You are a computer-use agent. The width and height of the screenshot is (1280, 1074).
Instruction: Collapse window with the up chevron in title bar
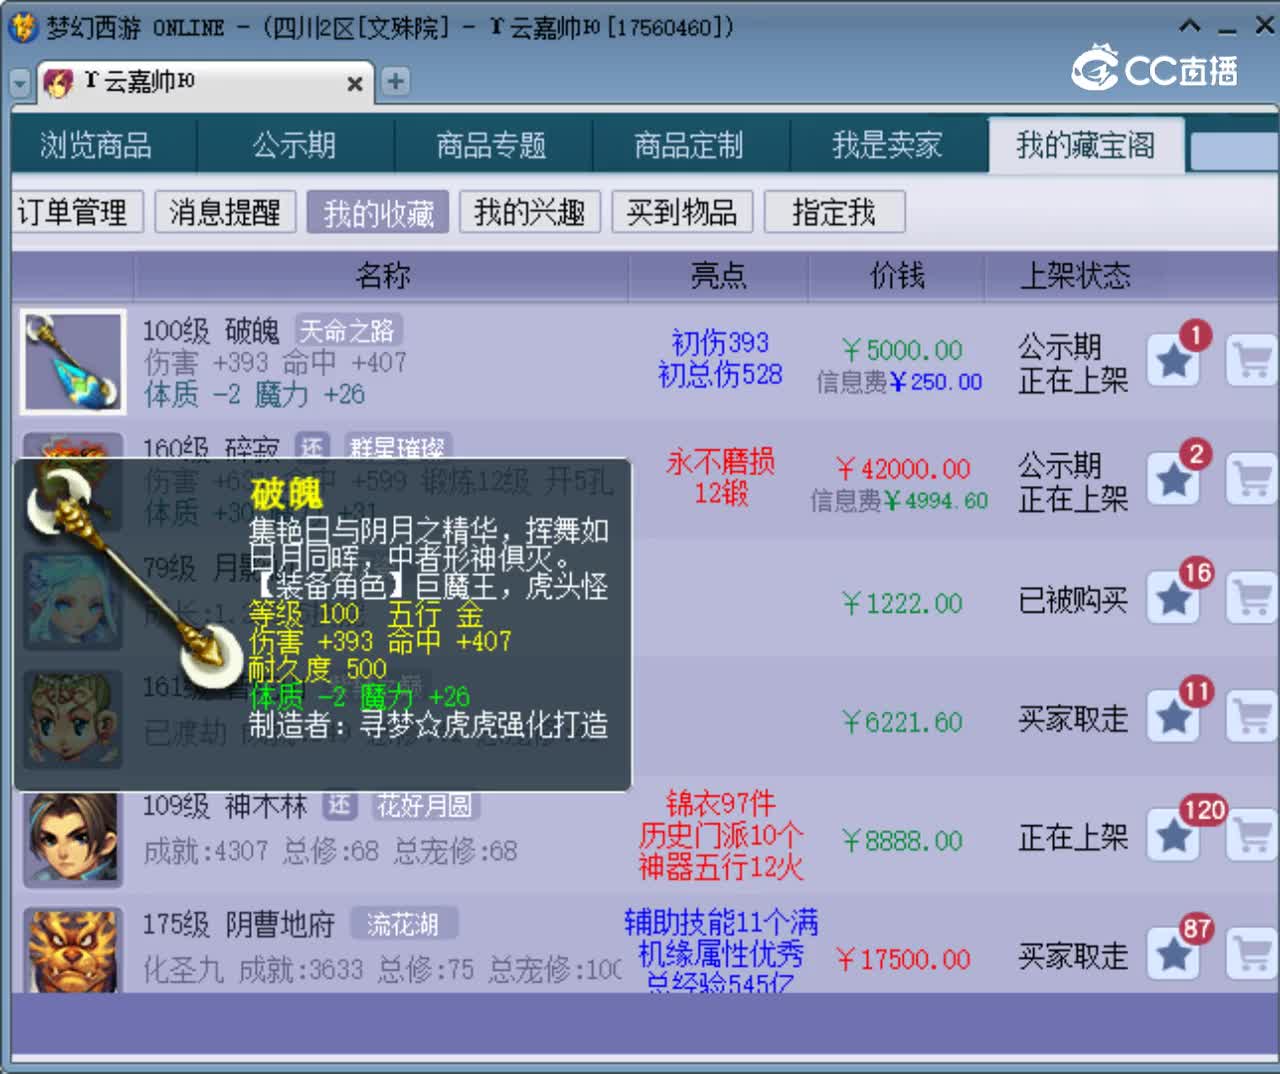(1190, 25)
